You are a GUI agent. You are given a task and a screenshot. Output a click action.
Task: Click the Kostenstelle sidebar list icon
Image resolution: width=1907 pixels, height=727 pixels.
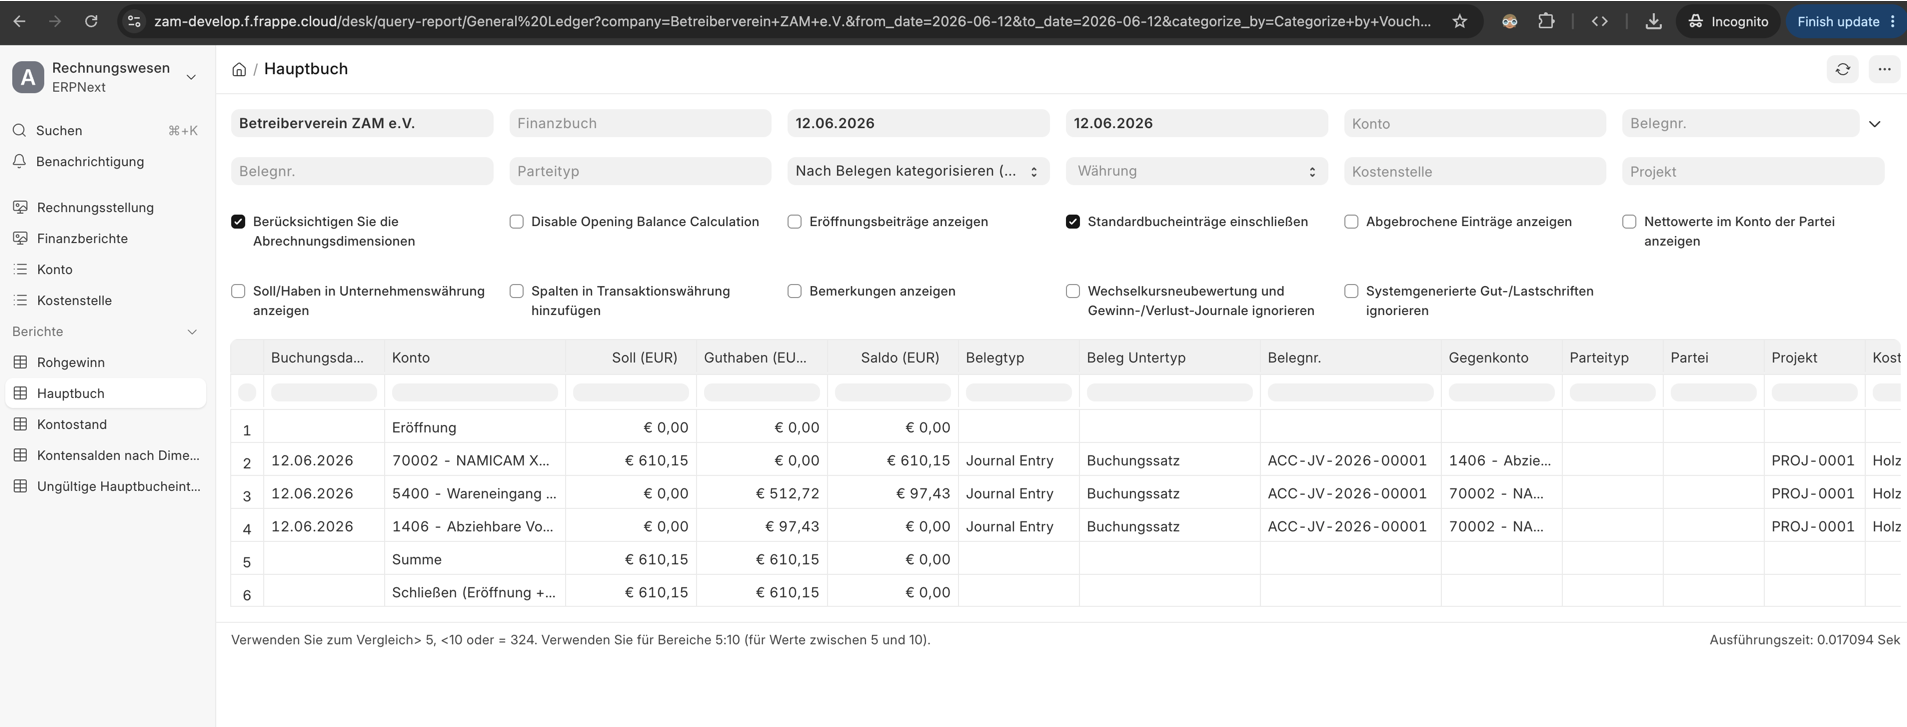[x=20, y=301]
